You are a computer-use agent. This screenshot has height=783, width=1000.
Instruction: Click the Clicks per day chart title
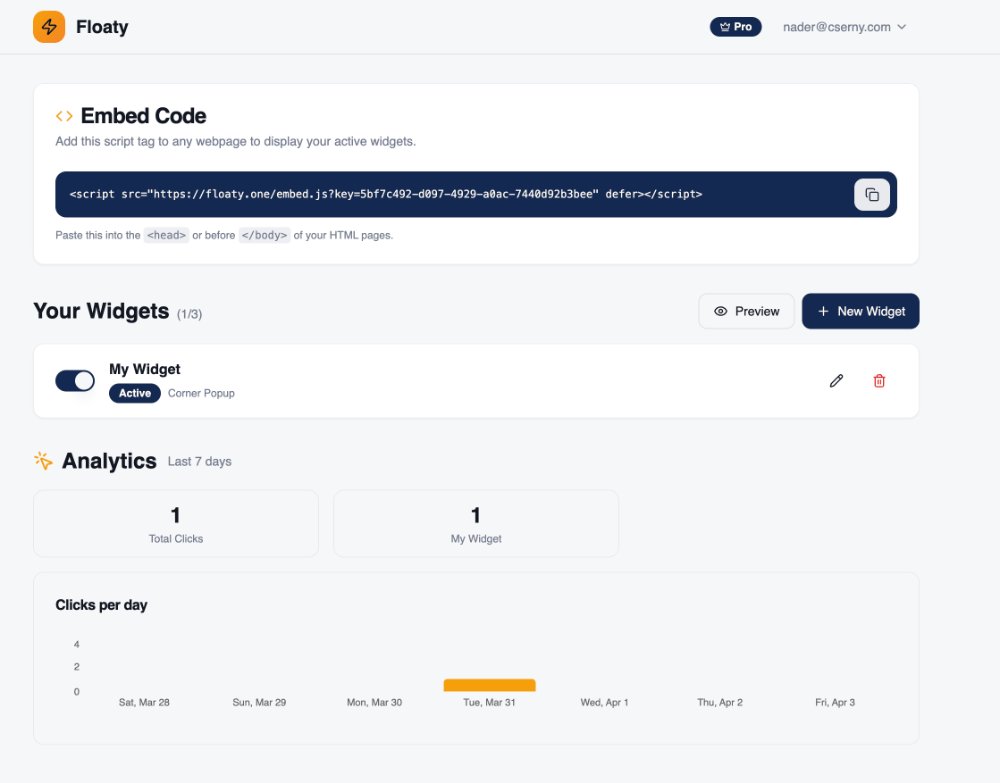pyautogui.click(x=101, y=605)
